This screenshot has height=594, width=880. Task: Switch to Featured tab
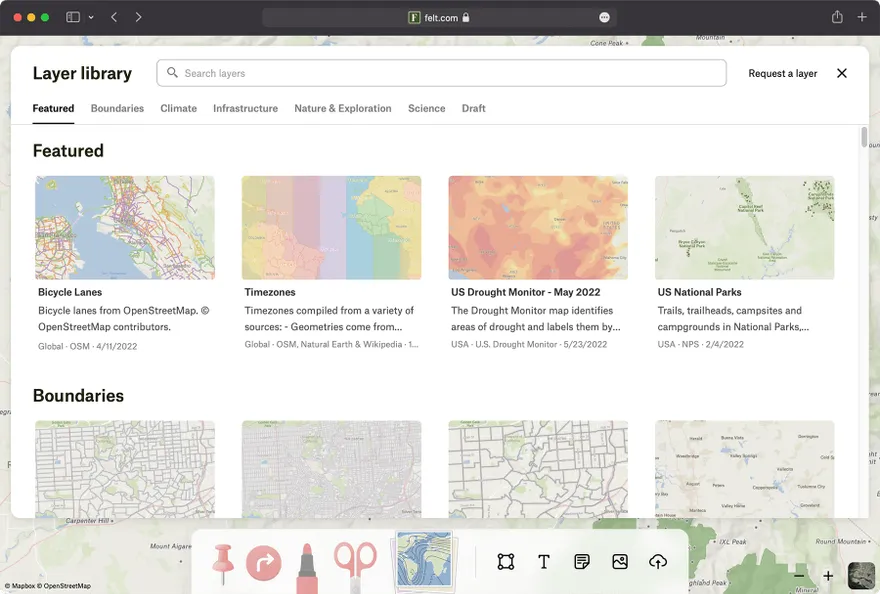53,108
